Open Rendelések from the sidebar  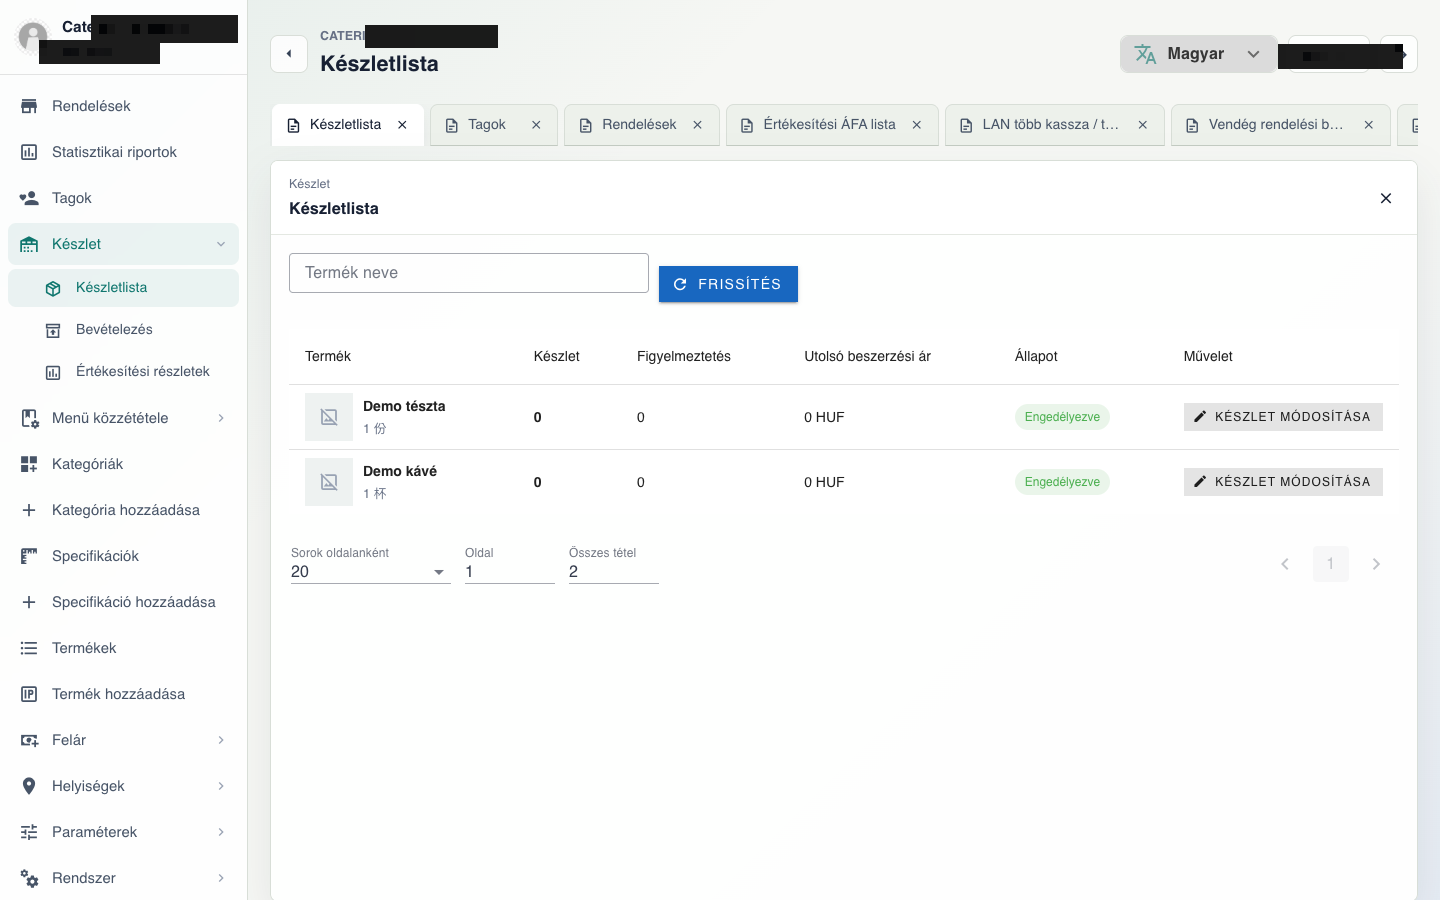point(123,106)
